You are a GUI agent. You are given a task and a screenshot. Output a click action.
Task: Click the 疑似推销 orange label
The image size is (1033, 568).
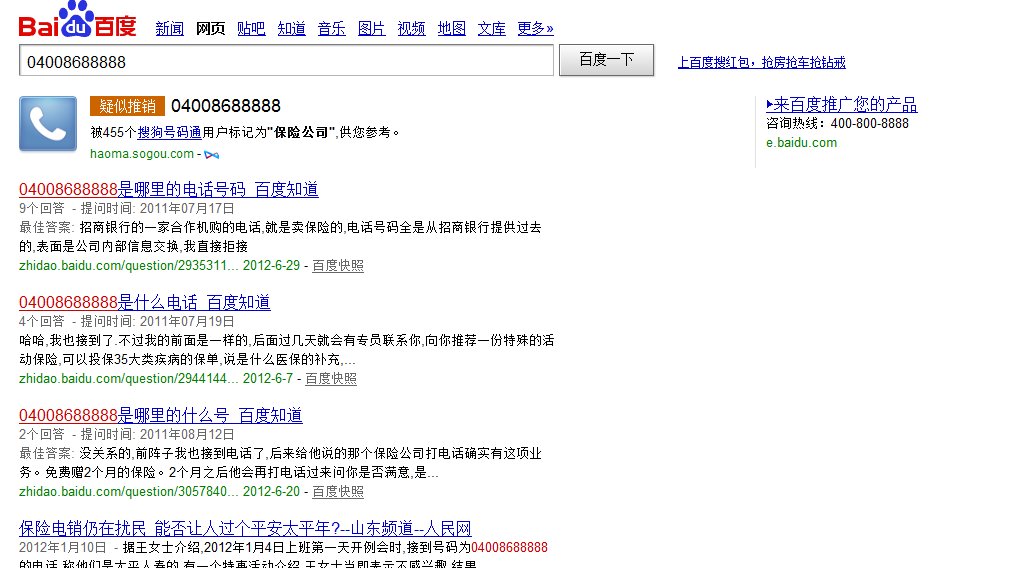coord(127,106)
